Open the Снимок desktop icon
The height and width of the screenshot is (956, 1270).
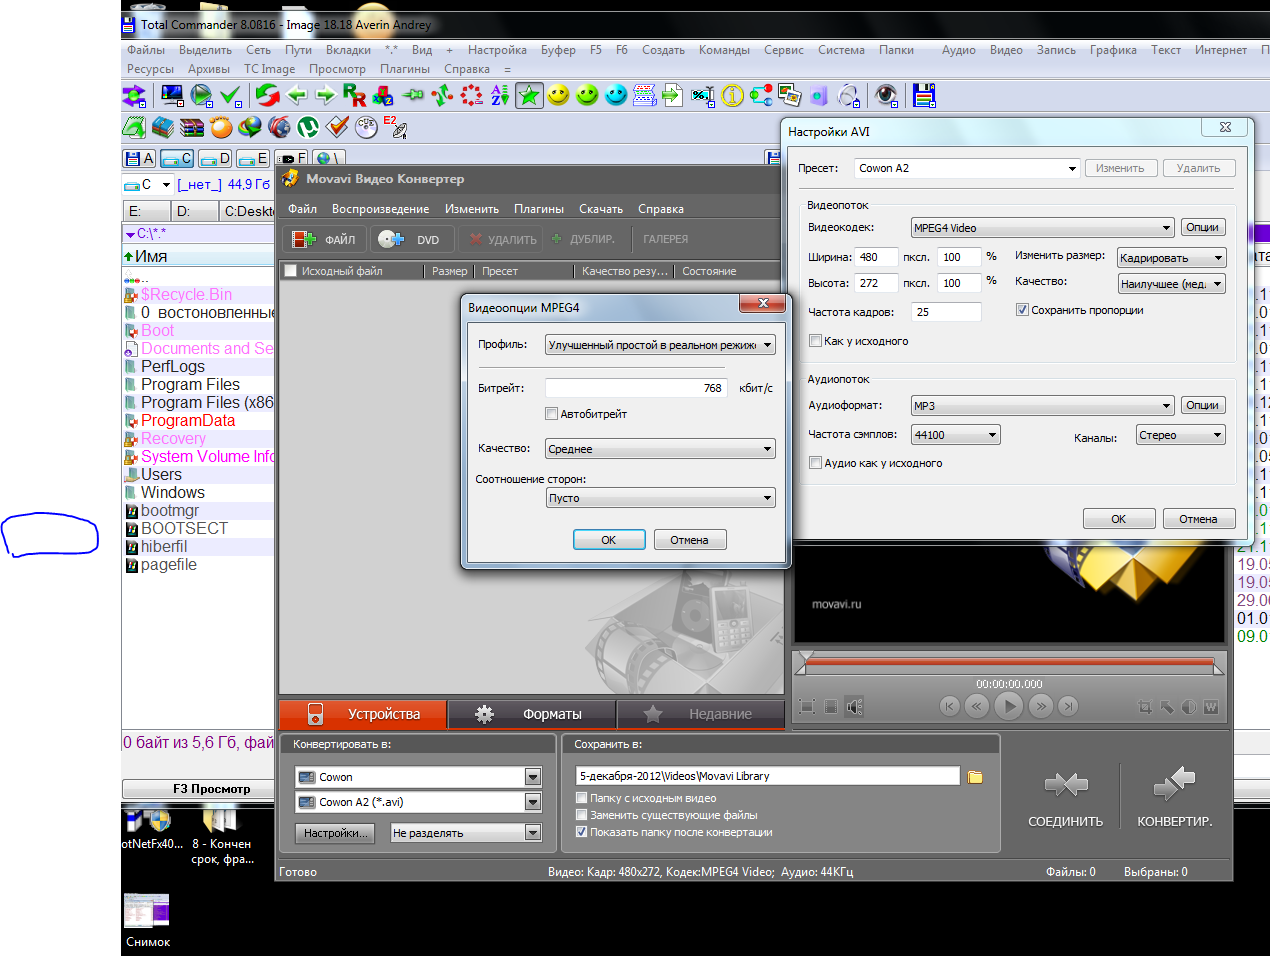[147, 920]
